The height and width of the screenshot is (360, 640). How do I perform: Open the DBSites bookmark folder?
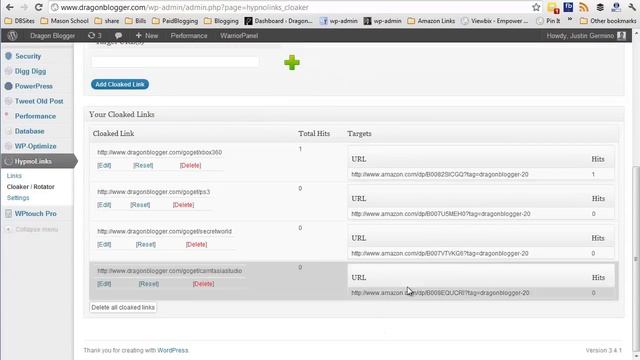(20, 21)
